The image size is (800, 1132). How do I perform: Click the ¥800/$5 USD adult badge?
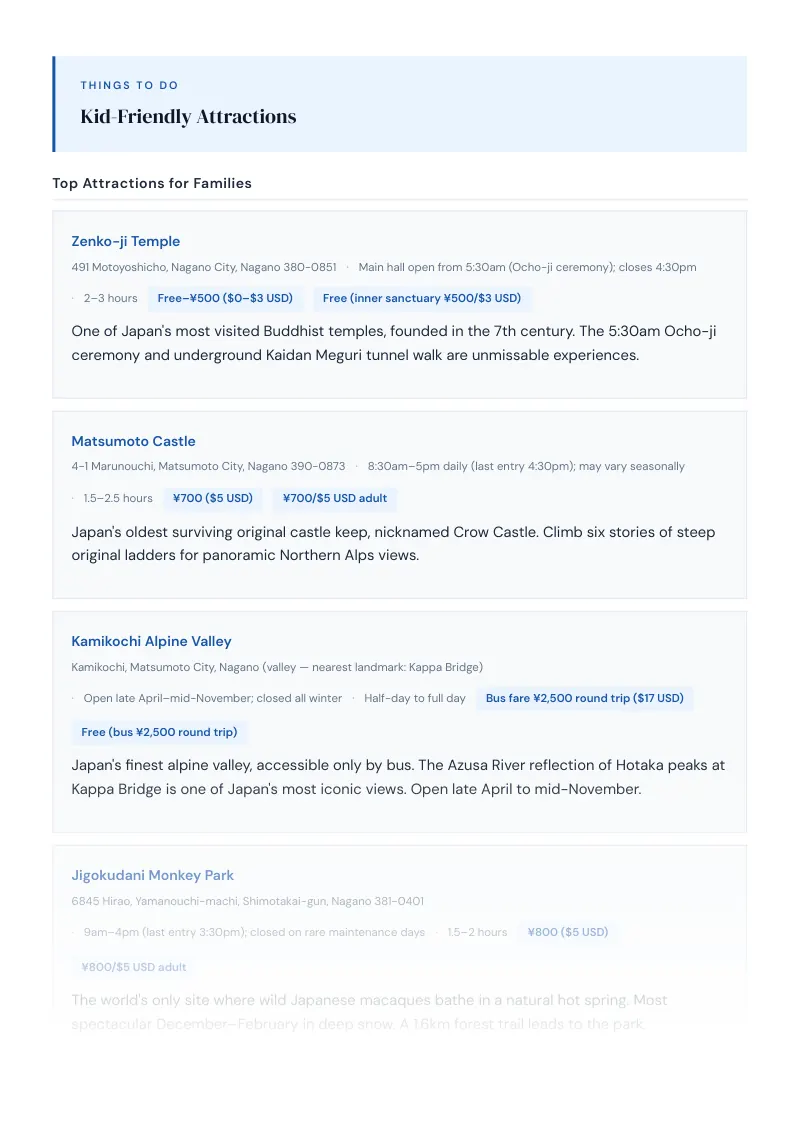click(134, 967)
